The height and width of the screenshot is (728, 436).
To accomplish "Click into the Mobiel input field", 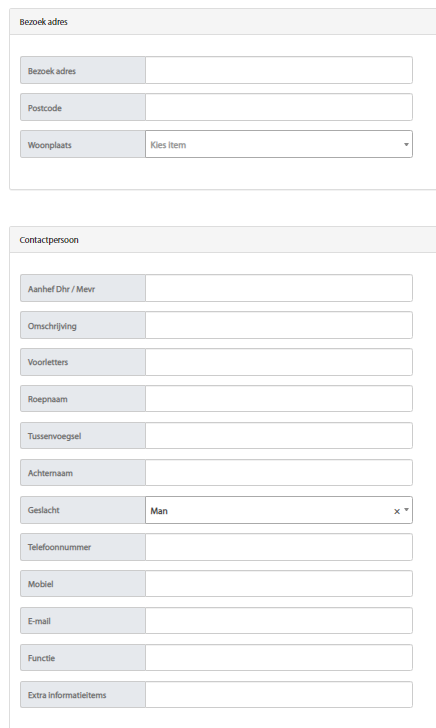I will 279,584.
